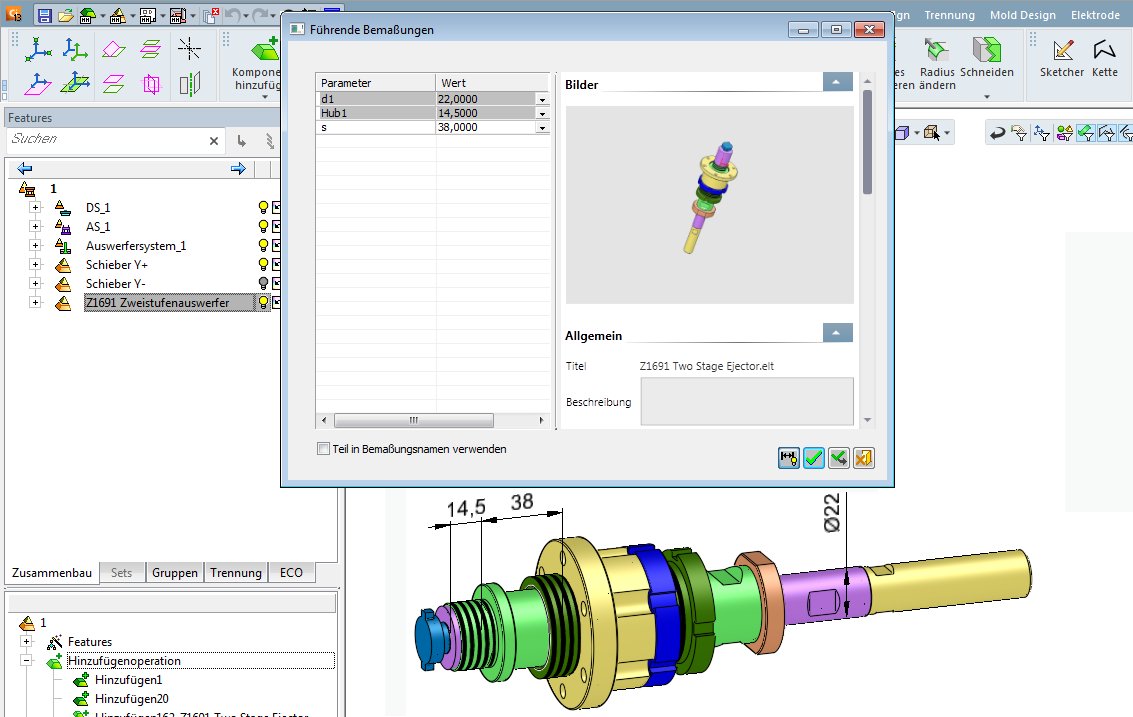Image resolution: width=1133 pixels, height=717 pixels.
Task: Click the purple shaded cube display icon
Action: point(902,133)
